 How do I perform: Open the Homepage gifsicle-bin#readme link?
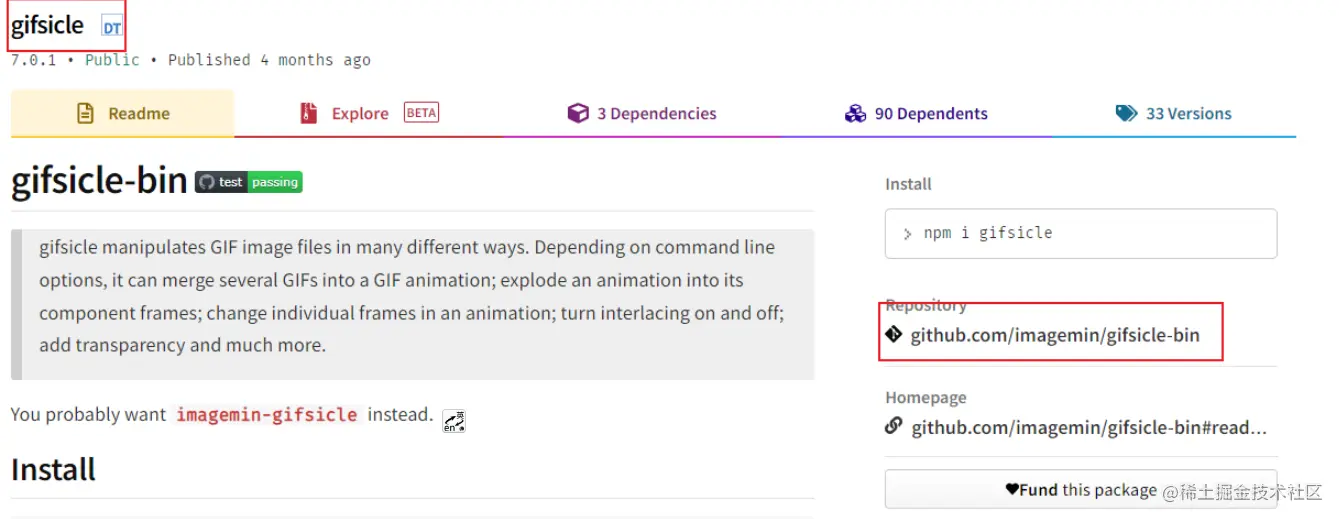pyautogui.click(x=1089, y=428)
